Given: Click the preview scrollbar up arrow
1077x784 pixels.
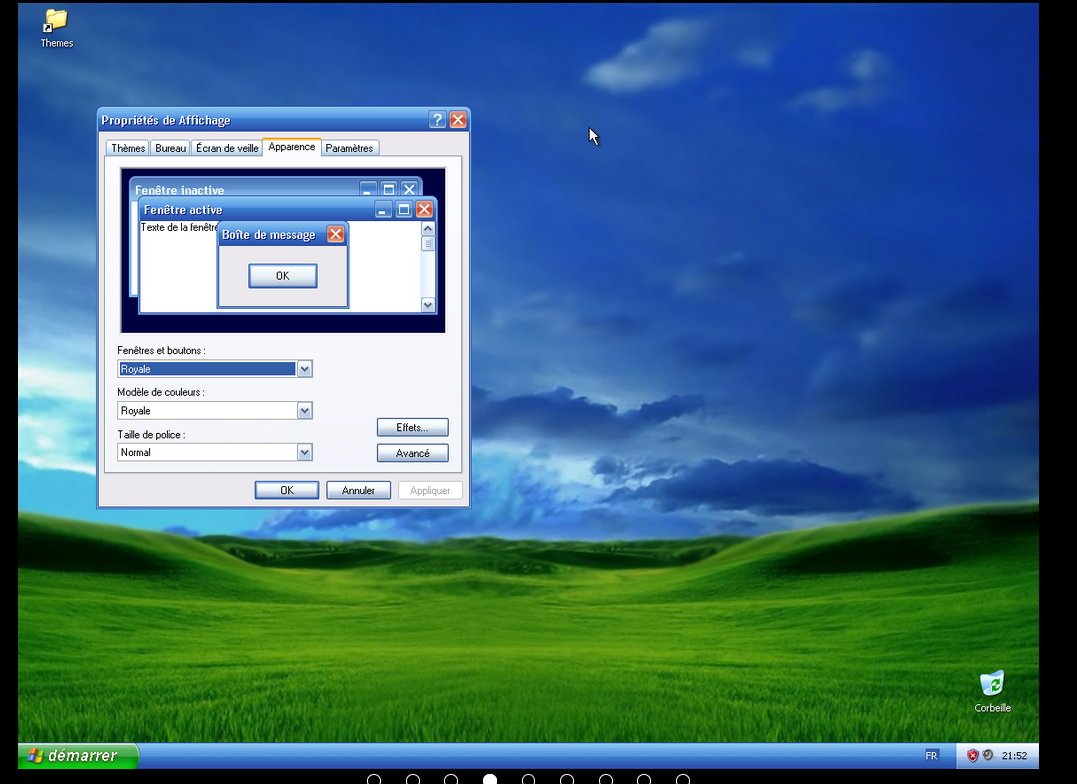Looking at the screenshot, I should [428, 228].
